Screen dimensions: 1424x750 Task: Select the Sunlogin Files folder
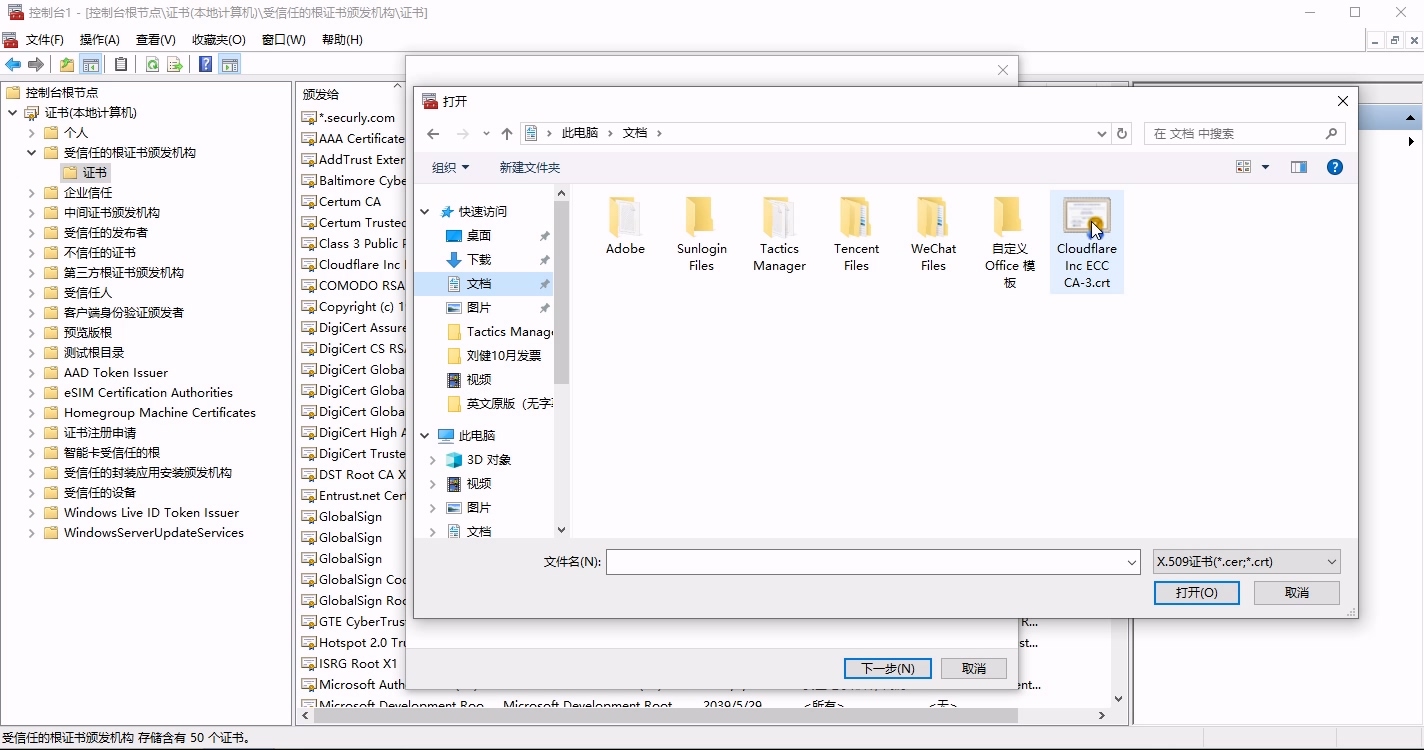coord(702,234)
